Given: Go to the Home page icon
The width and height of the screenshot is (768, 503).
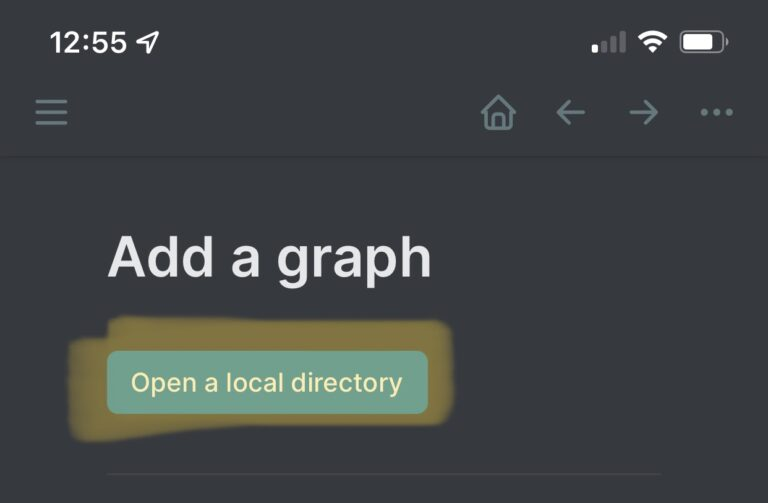Looking at the screenshot, I should 498,112.
